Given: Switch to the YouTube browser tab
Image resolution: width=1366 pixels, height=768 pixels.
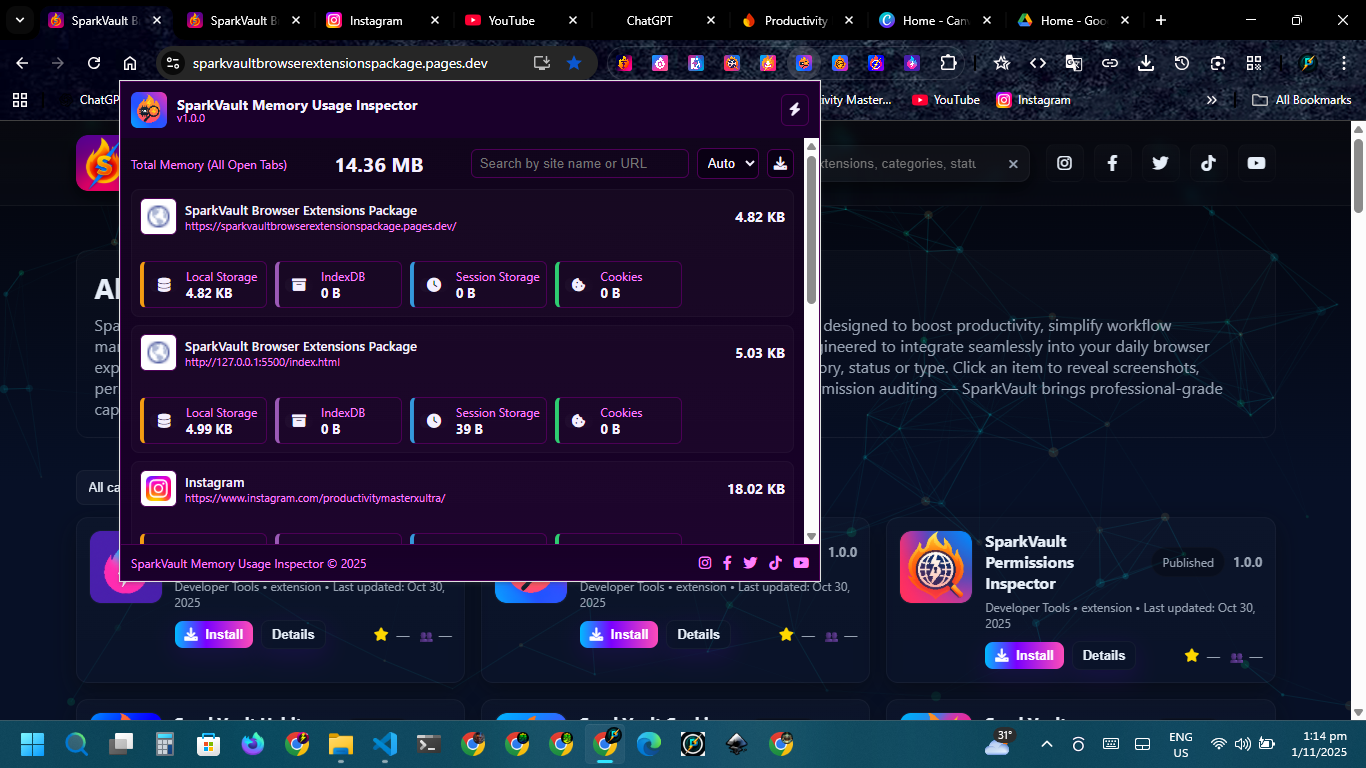Looking at the screenshot, I should [x=511, y=20].
